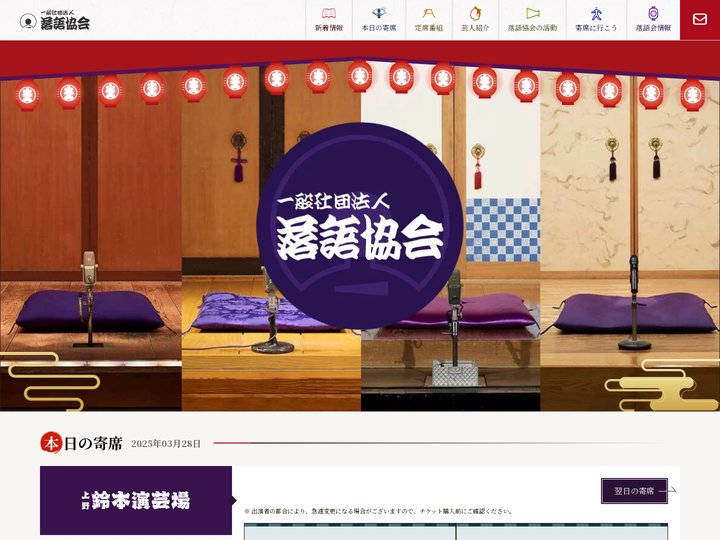The height and width of the screenshot is (540, 720).
Task: Click the central 一般社団法人 落語協会 emblem
Action: point(360,226)
